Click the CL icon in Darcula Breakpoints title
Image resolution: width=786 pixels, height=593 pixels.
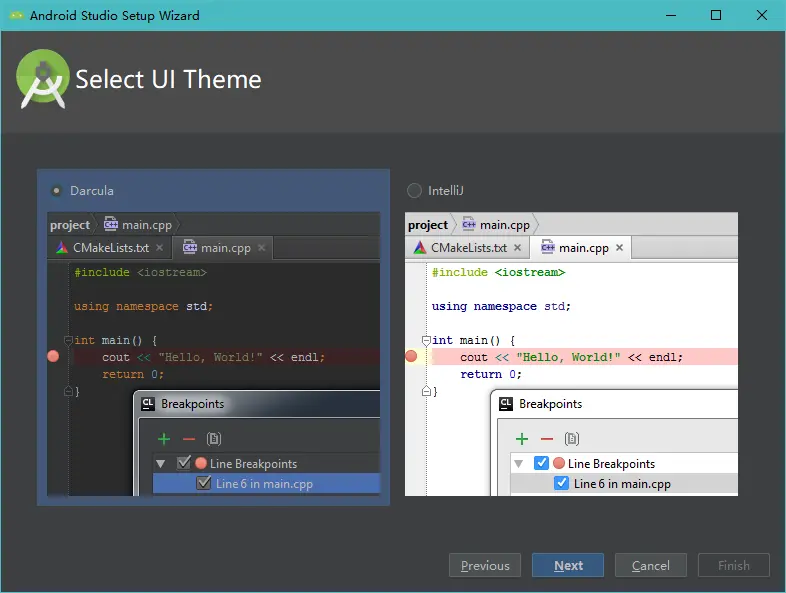[x=148, y=404]
